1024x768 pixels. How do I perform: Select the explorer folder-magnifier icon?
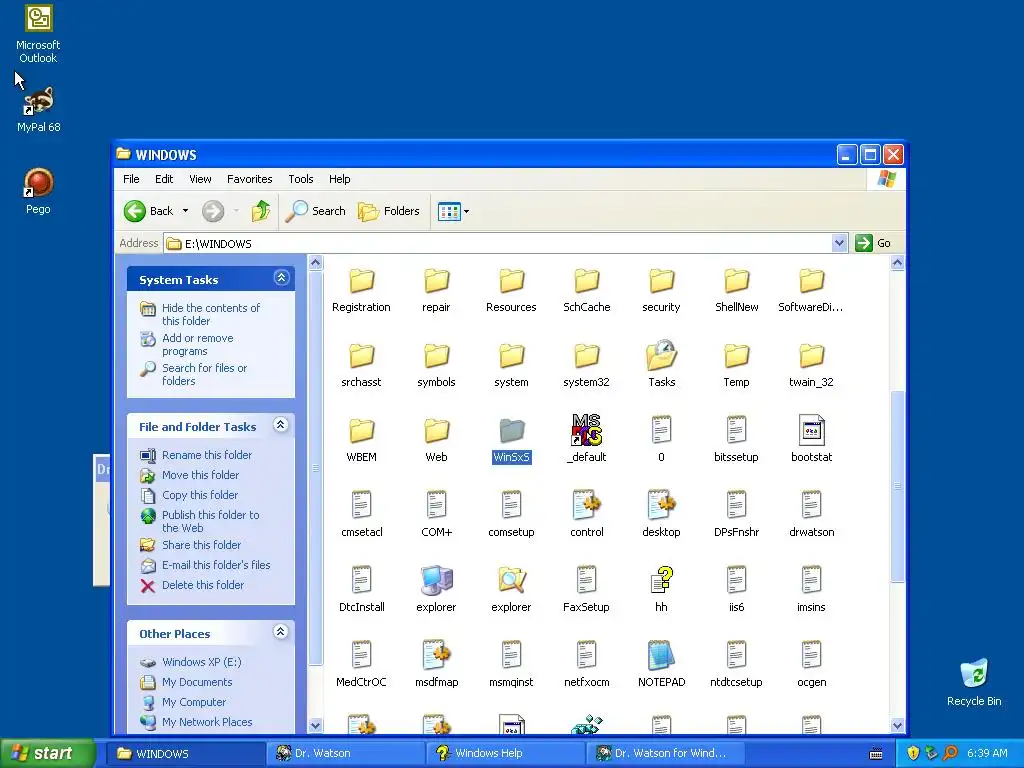pos(511,589)
